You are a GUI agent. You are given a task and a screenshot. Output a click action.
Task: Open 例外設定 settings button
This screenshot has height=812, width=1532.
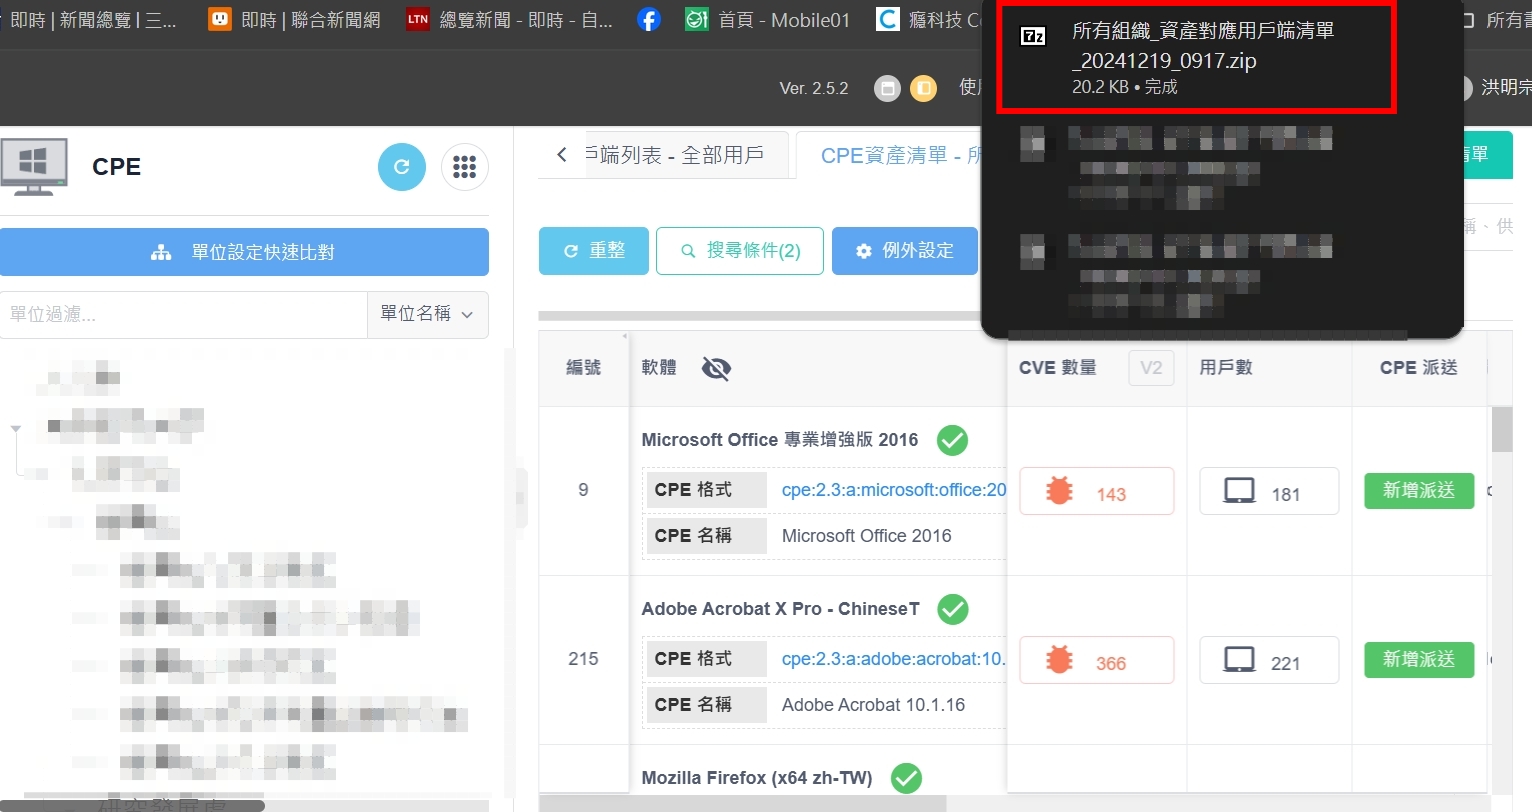pyautogui.click(x=905, y=251)
